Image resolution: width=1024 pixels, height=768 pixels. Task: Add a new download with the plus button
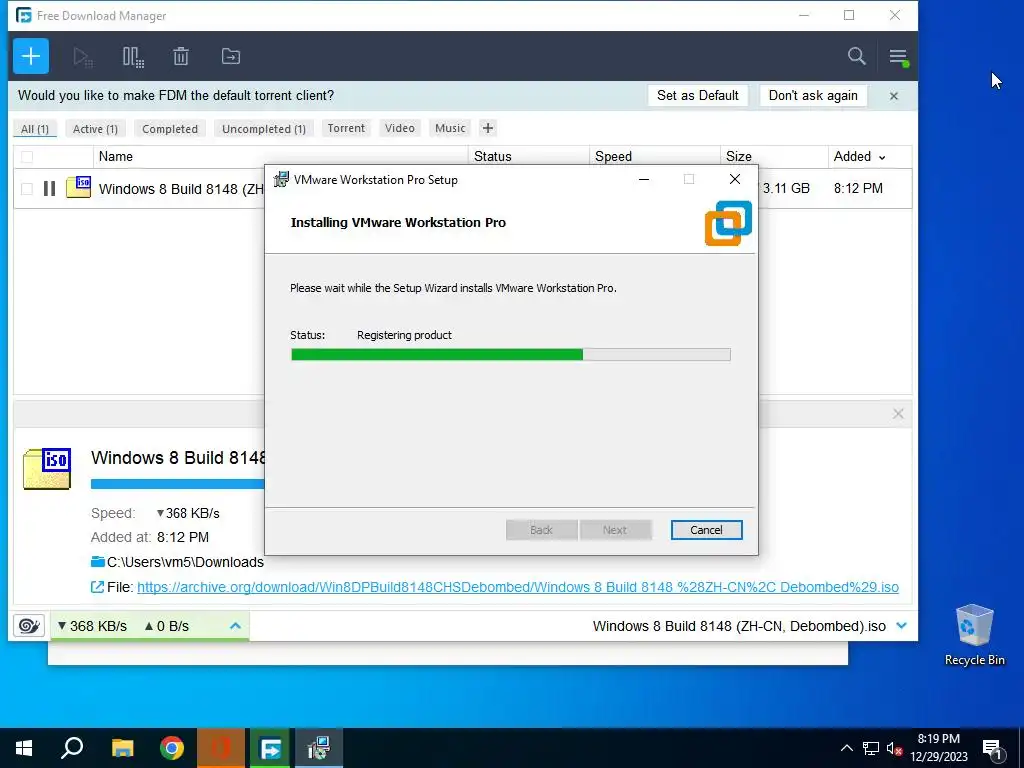(31, 56)
